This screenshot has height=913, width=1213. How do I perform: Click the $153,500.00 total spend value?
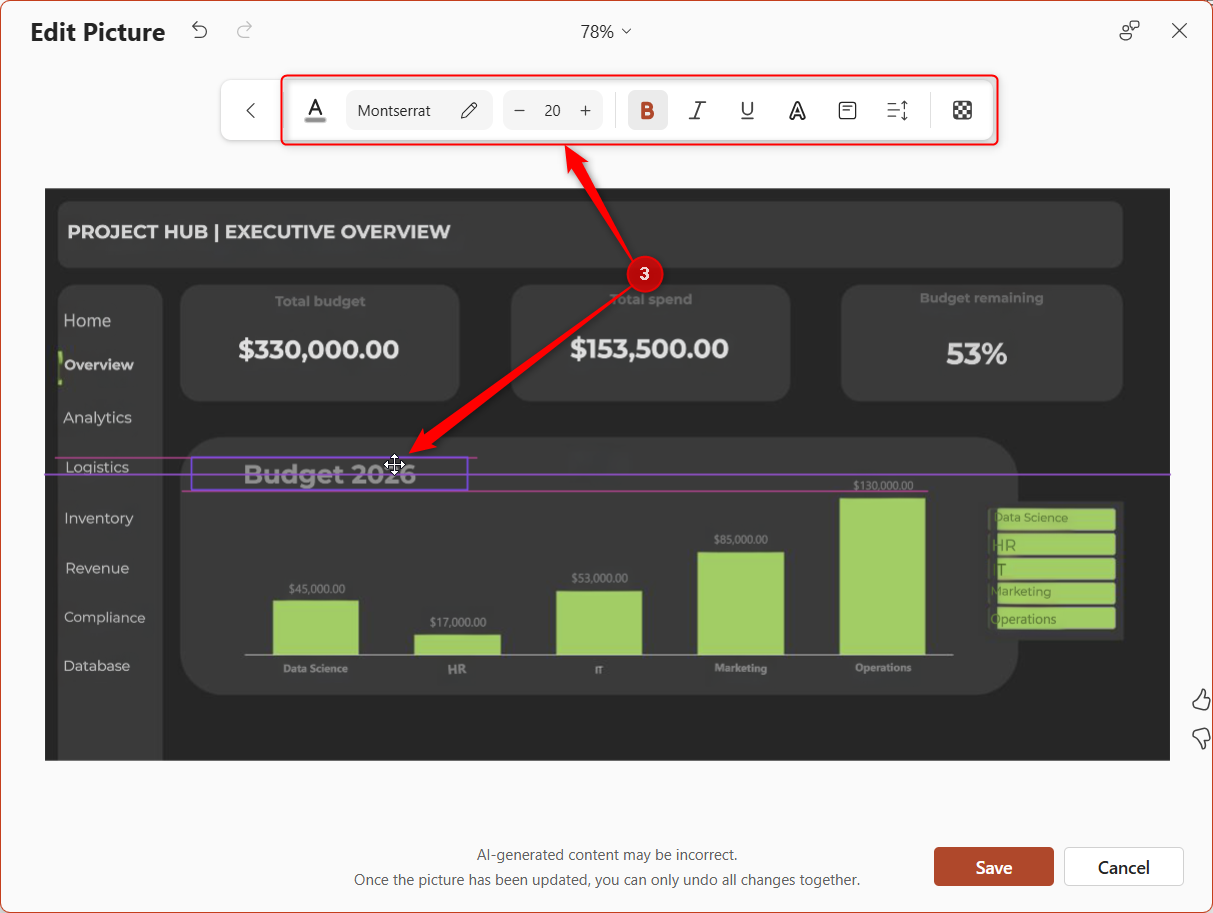[x=650, y=349]
